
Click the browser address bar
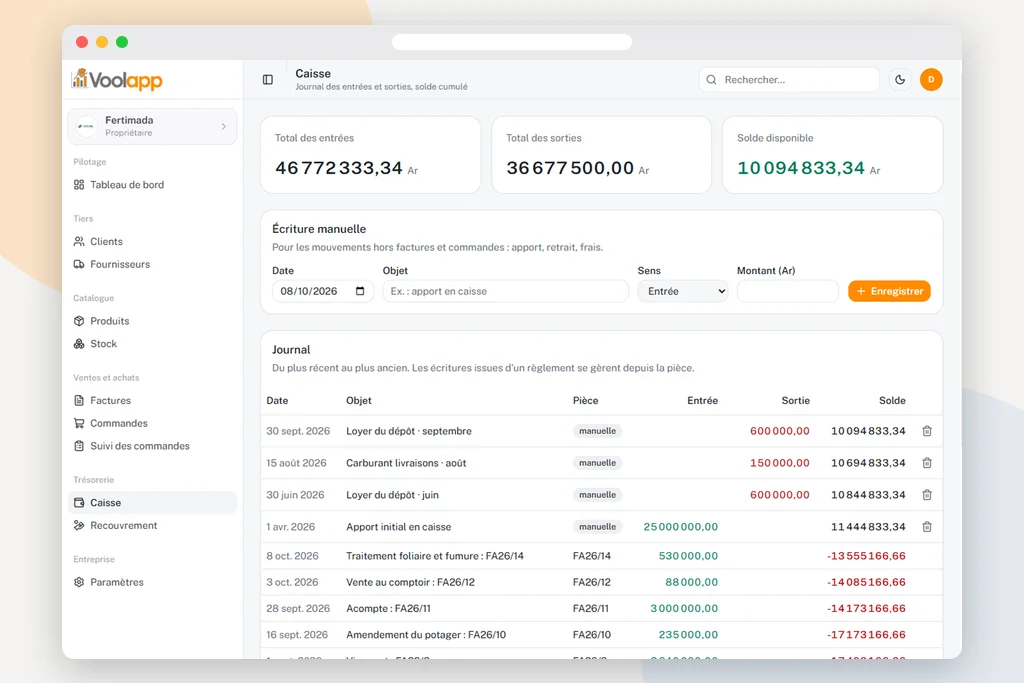pos(512,42)
